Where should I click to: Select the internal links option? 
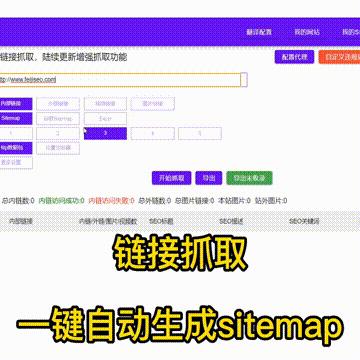[16, 104]
